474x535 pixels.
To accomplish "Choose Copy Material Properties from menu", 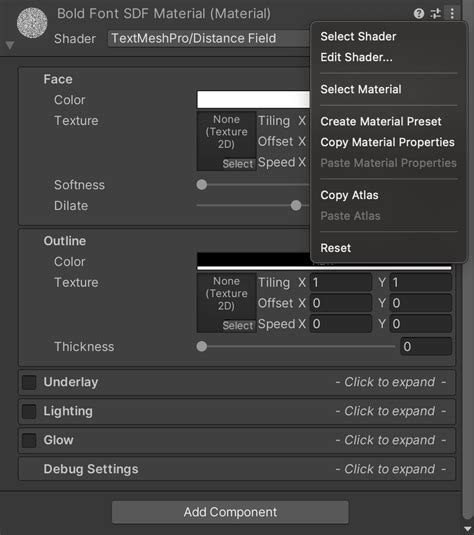I will click(387, 142).
